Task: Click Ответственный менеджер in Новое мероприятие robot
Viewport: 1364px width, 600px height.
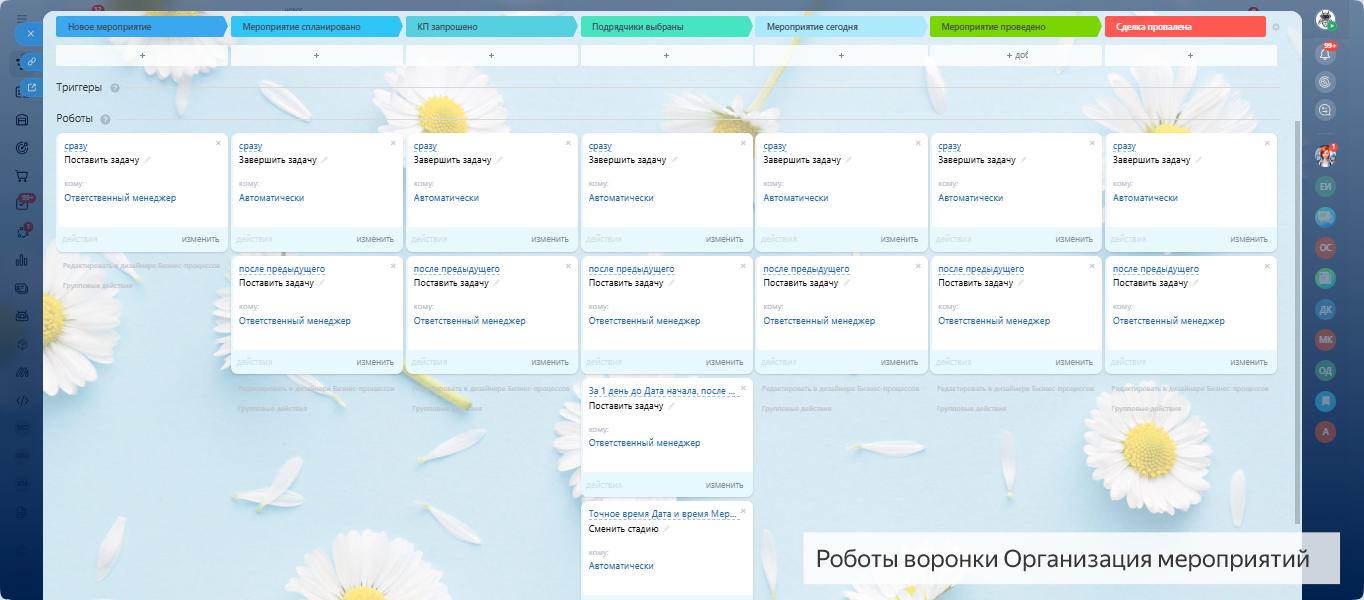Action: [x=120, y=198]
